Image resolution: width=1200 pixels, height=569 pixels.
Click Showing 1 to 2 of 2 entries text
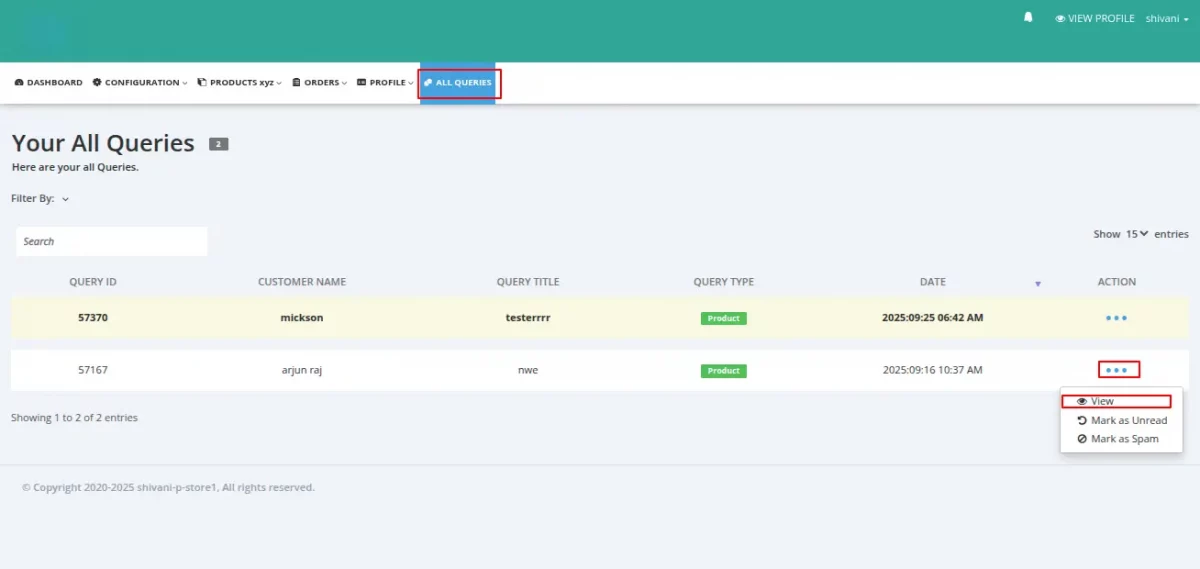click(x=75, y=417)
